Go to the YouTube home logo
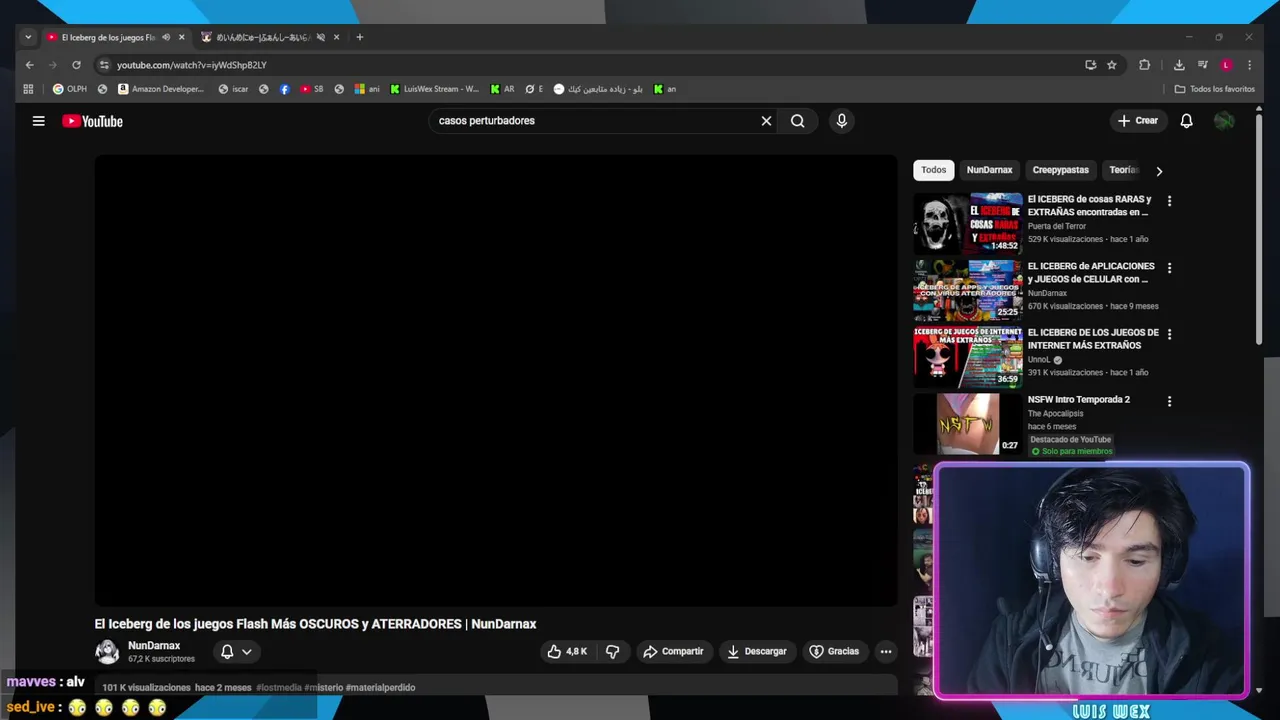Viewport: 1280px width, 720px height. click(92, 121)
